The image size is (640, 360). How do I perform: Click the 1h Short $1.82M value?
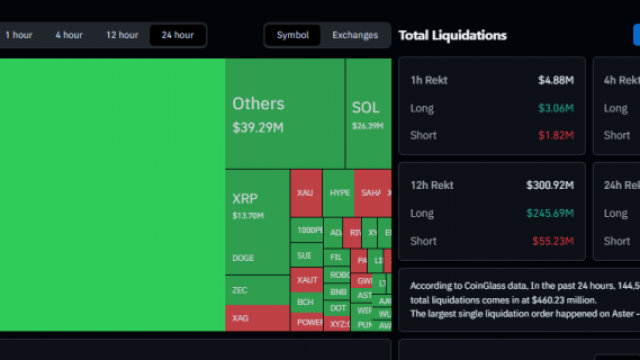point(556,135)
